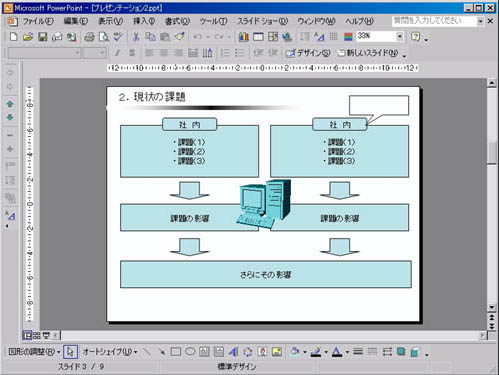Click the 新しいスライド button
499x375 pixels.
(x=368, y=53)
